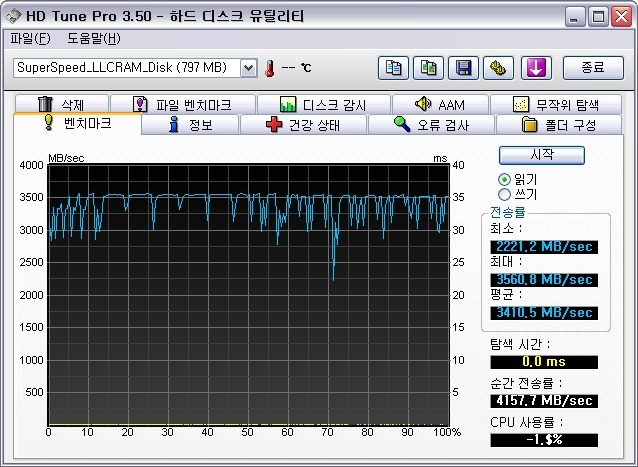
Task: Click the 0.0 ms access time value
Action: point(544,362)
